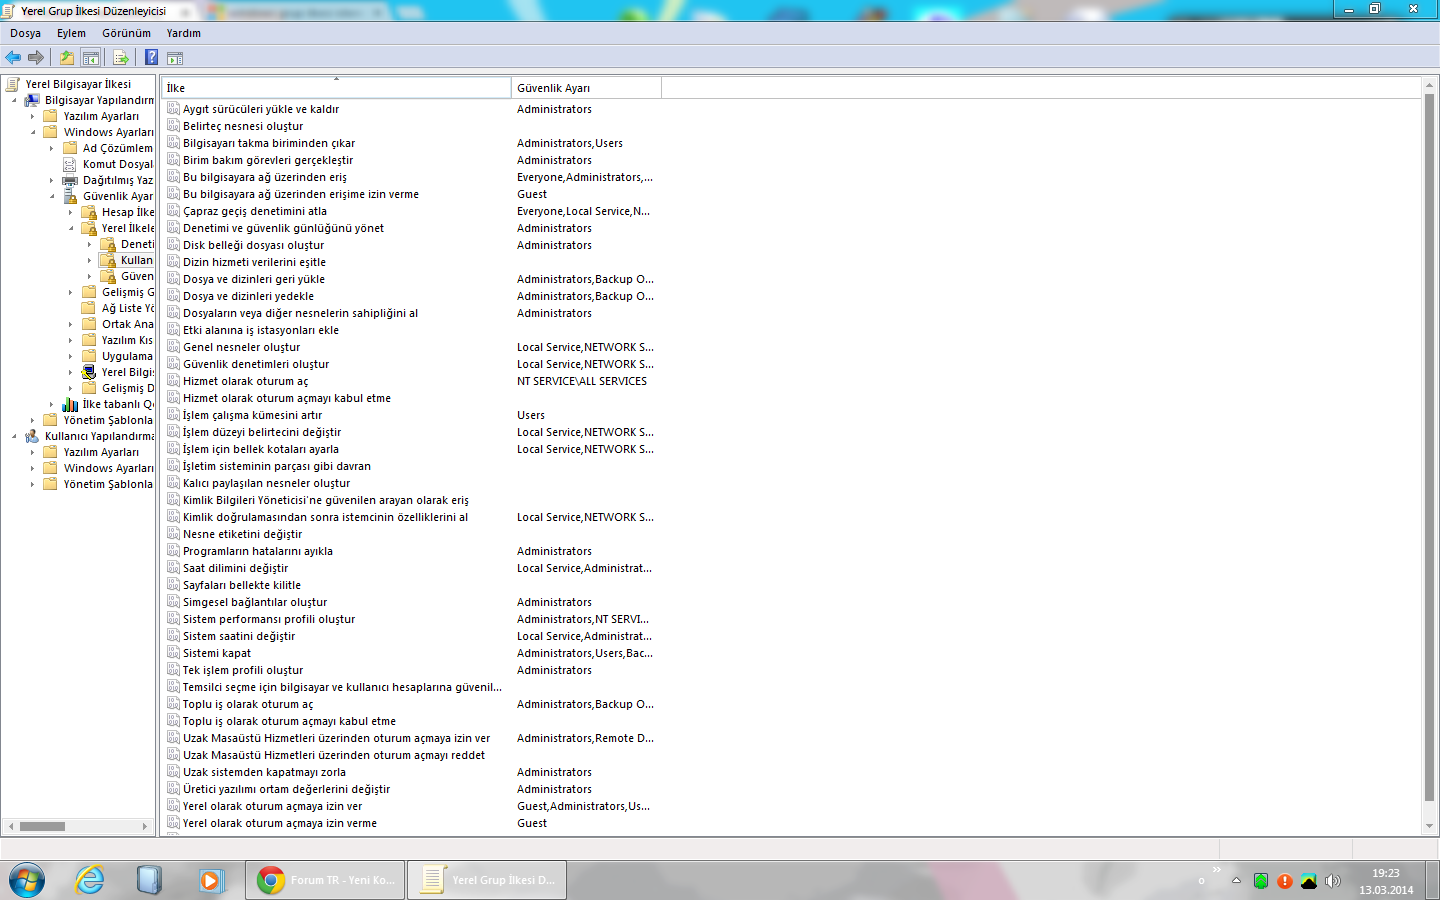Select the policy 'Sistem saatini değiştir'
Image resolution: width=1440 pixels, height=900 pixels.
239,636
